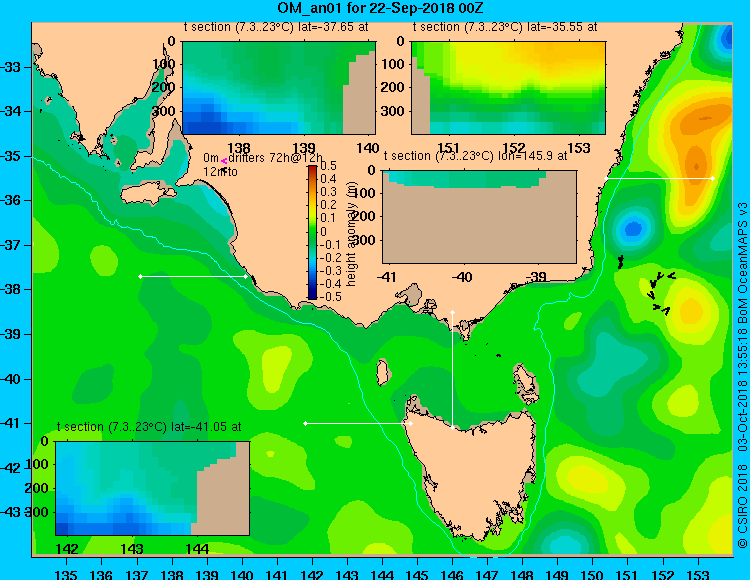750x580 pixels.
Task: Click the -38 latitude axis label
Action: [x=11, y=289]
